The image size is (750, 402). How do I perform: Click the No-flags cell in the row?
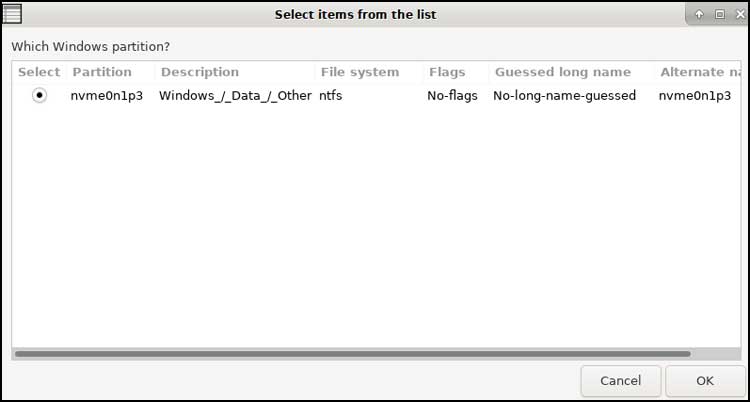[452, 96]
